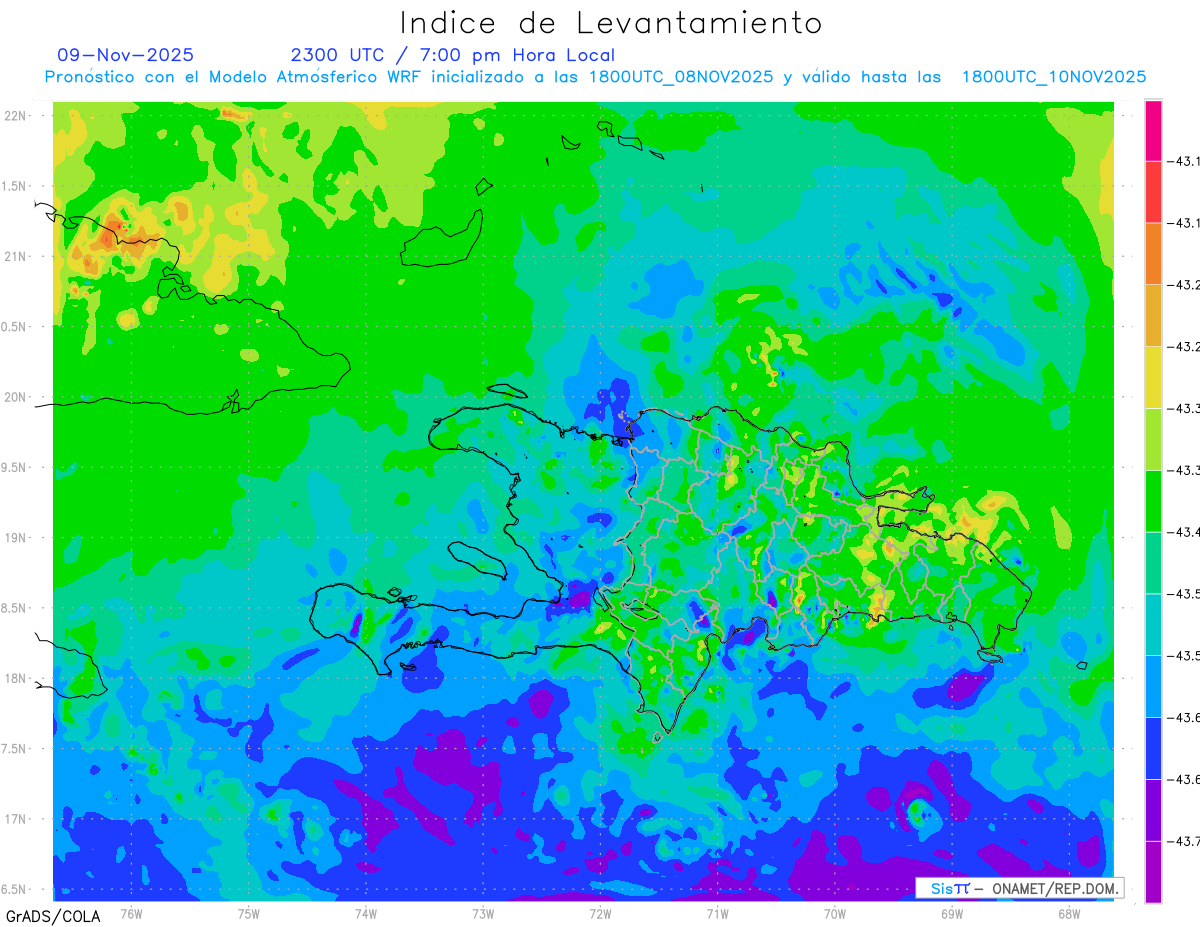
Task: Click the '75W' longitude label
Action: [x=248, y=913]
